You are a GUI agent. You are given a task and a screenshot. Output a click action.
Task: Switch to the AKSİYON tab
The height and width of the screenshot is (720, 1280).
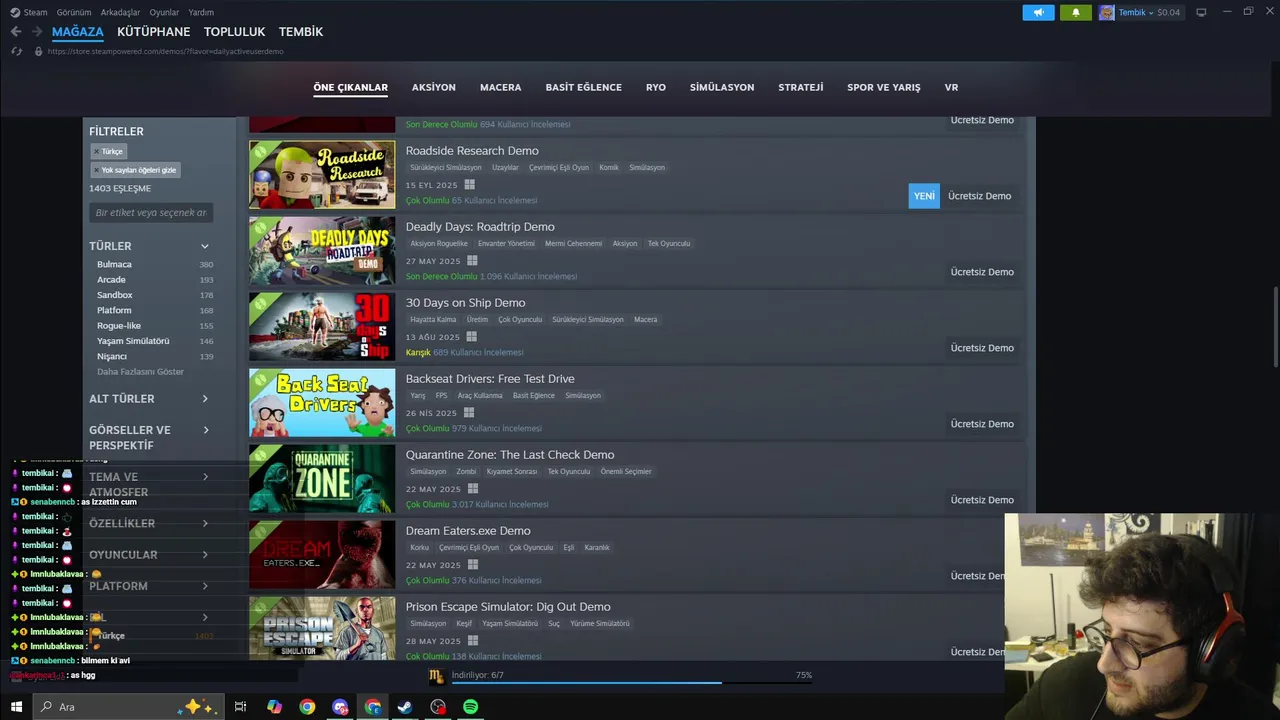[x=433, y=88]
